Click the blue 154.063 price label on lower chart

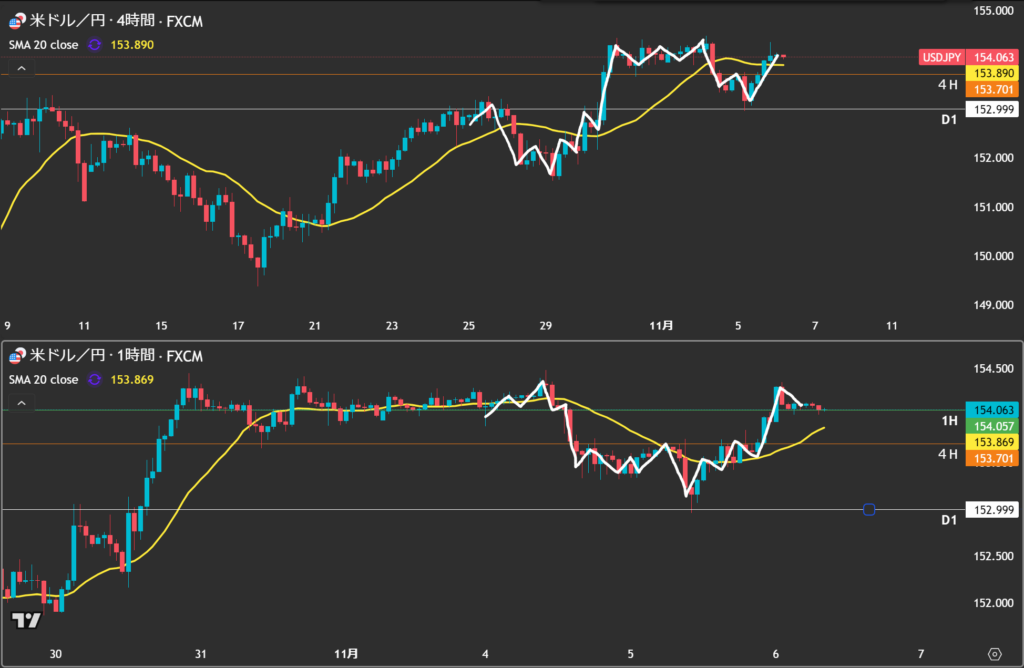point(991,410)
